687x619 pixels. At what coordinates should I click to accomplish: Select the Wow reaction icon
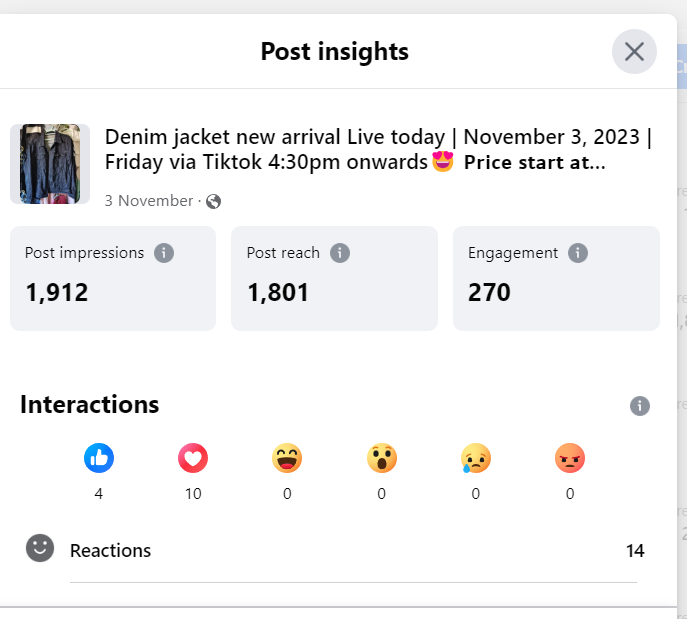point(381,458)
